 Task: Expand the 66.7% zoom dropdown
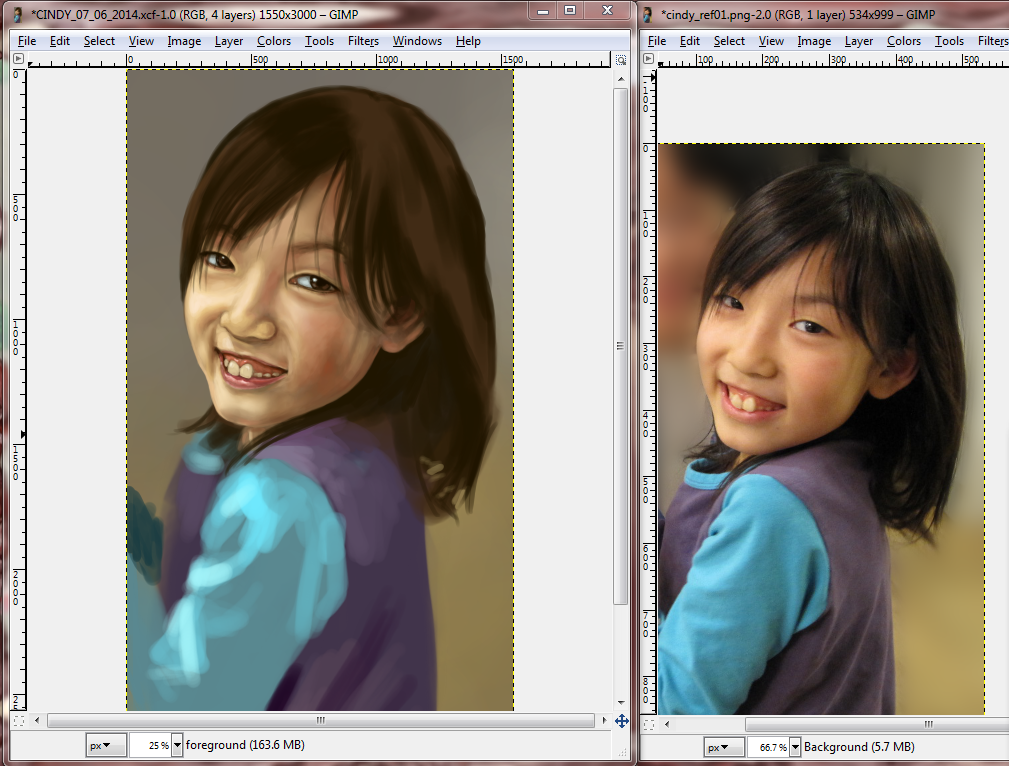pyautogui.click(x=795, y=747)
